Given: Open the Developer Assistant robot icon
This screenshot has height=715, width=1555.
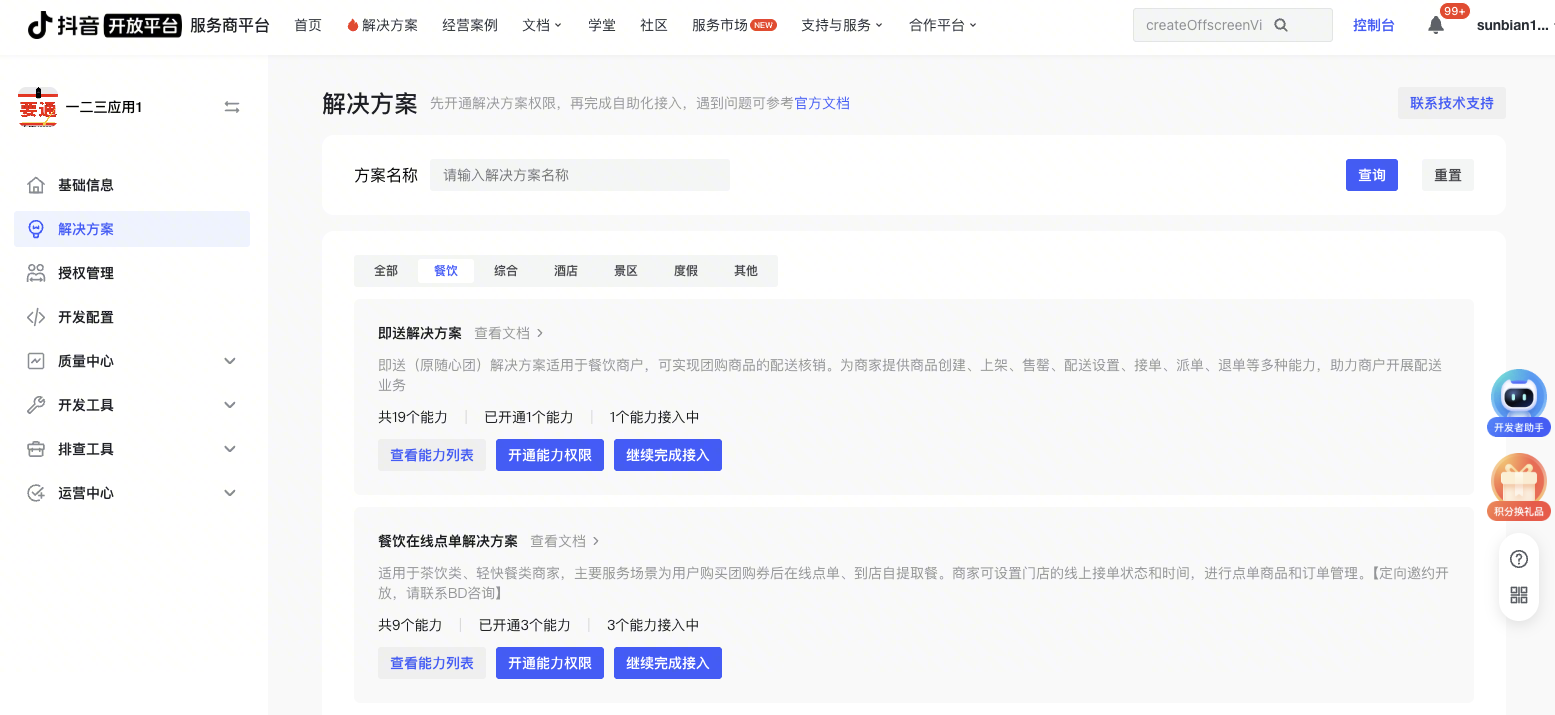Looking at the screenshot, I should [x=1518, y=396].
